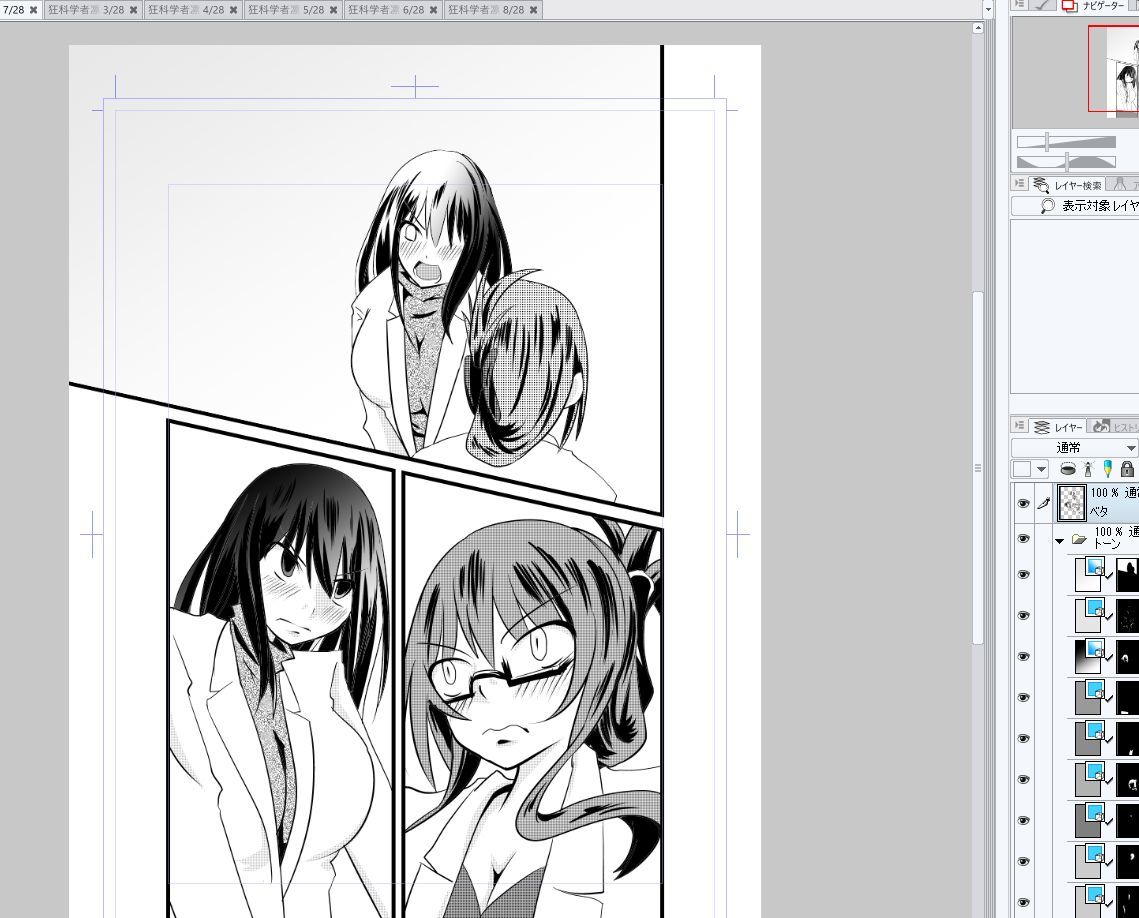This screenshot has width=1139, height=918.
Task: Close the 4/28 canvas tab
Action: 233,10
